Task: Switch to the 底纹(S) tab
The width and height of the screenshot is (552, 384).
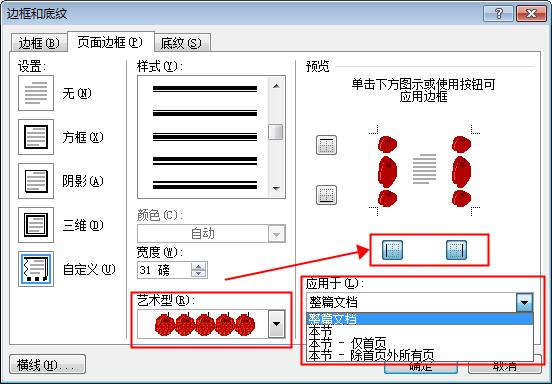Action: click(x=182, y=43)
